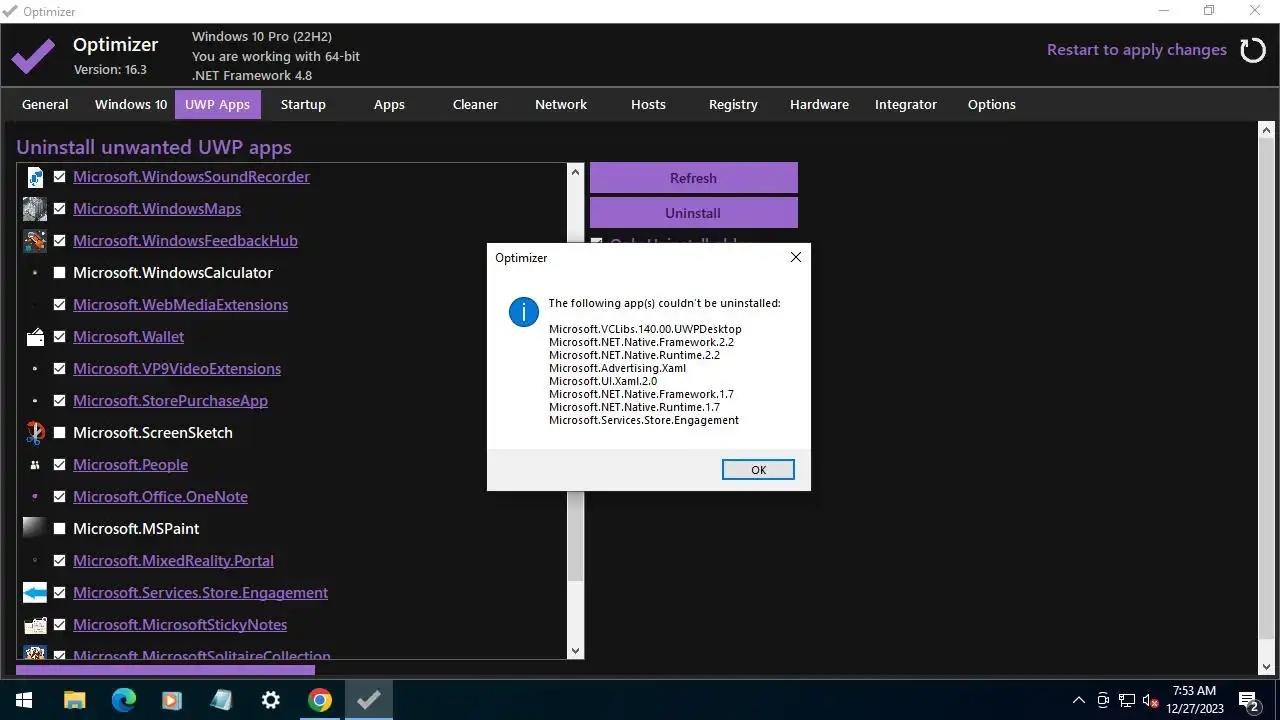Open the Windows Start menu

pyautogui.click(x=22, y=700)
